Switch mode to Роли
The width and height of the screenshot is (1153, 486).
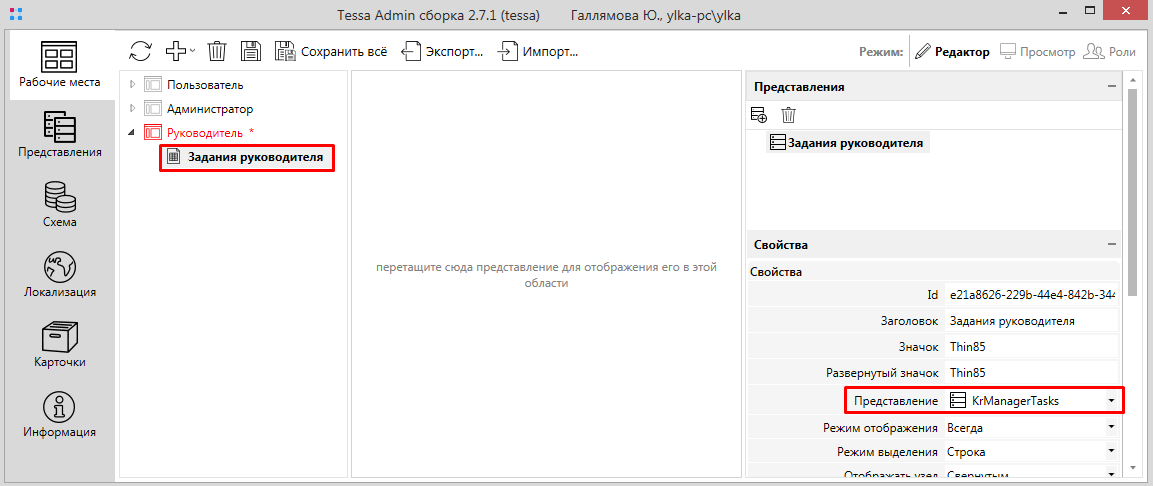[x=1110, y=52]
